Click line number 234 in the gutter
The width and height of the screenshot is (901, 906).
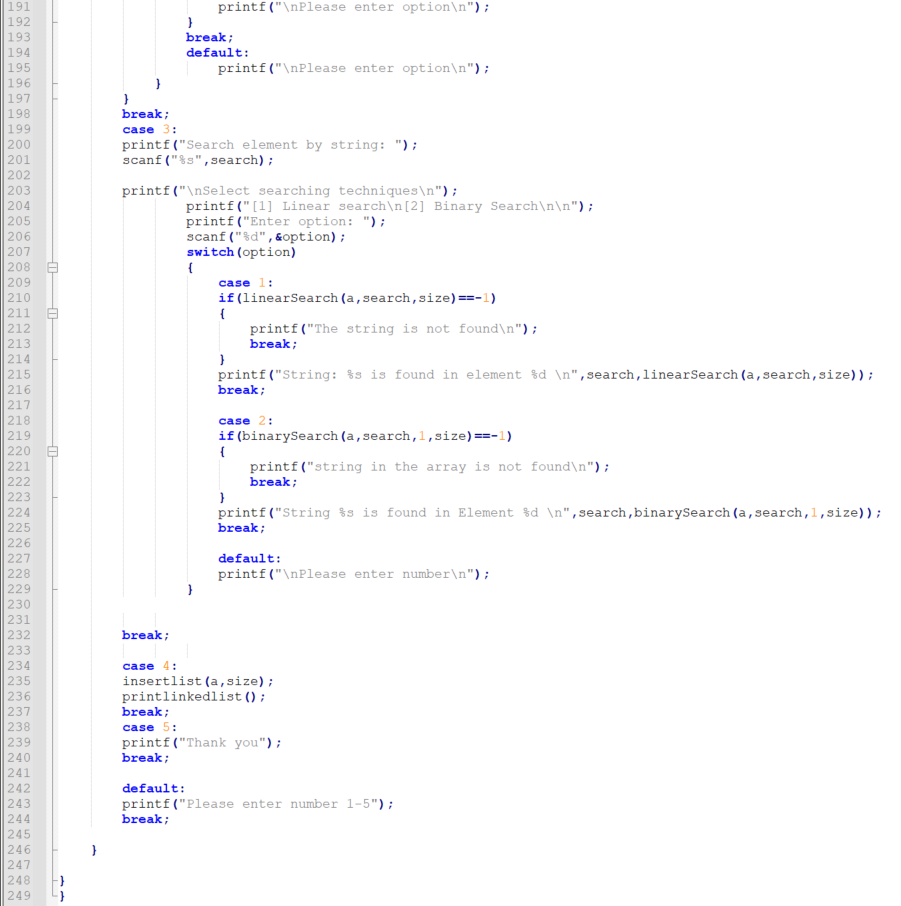pyautogui.click(x=18, y=665)
